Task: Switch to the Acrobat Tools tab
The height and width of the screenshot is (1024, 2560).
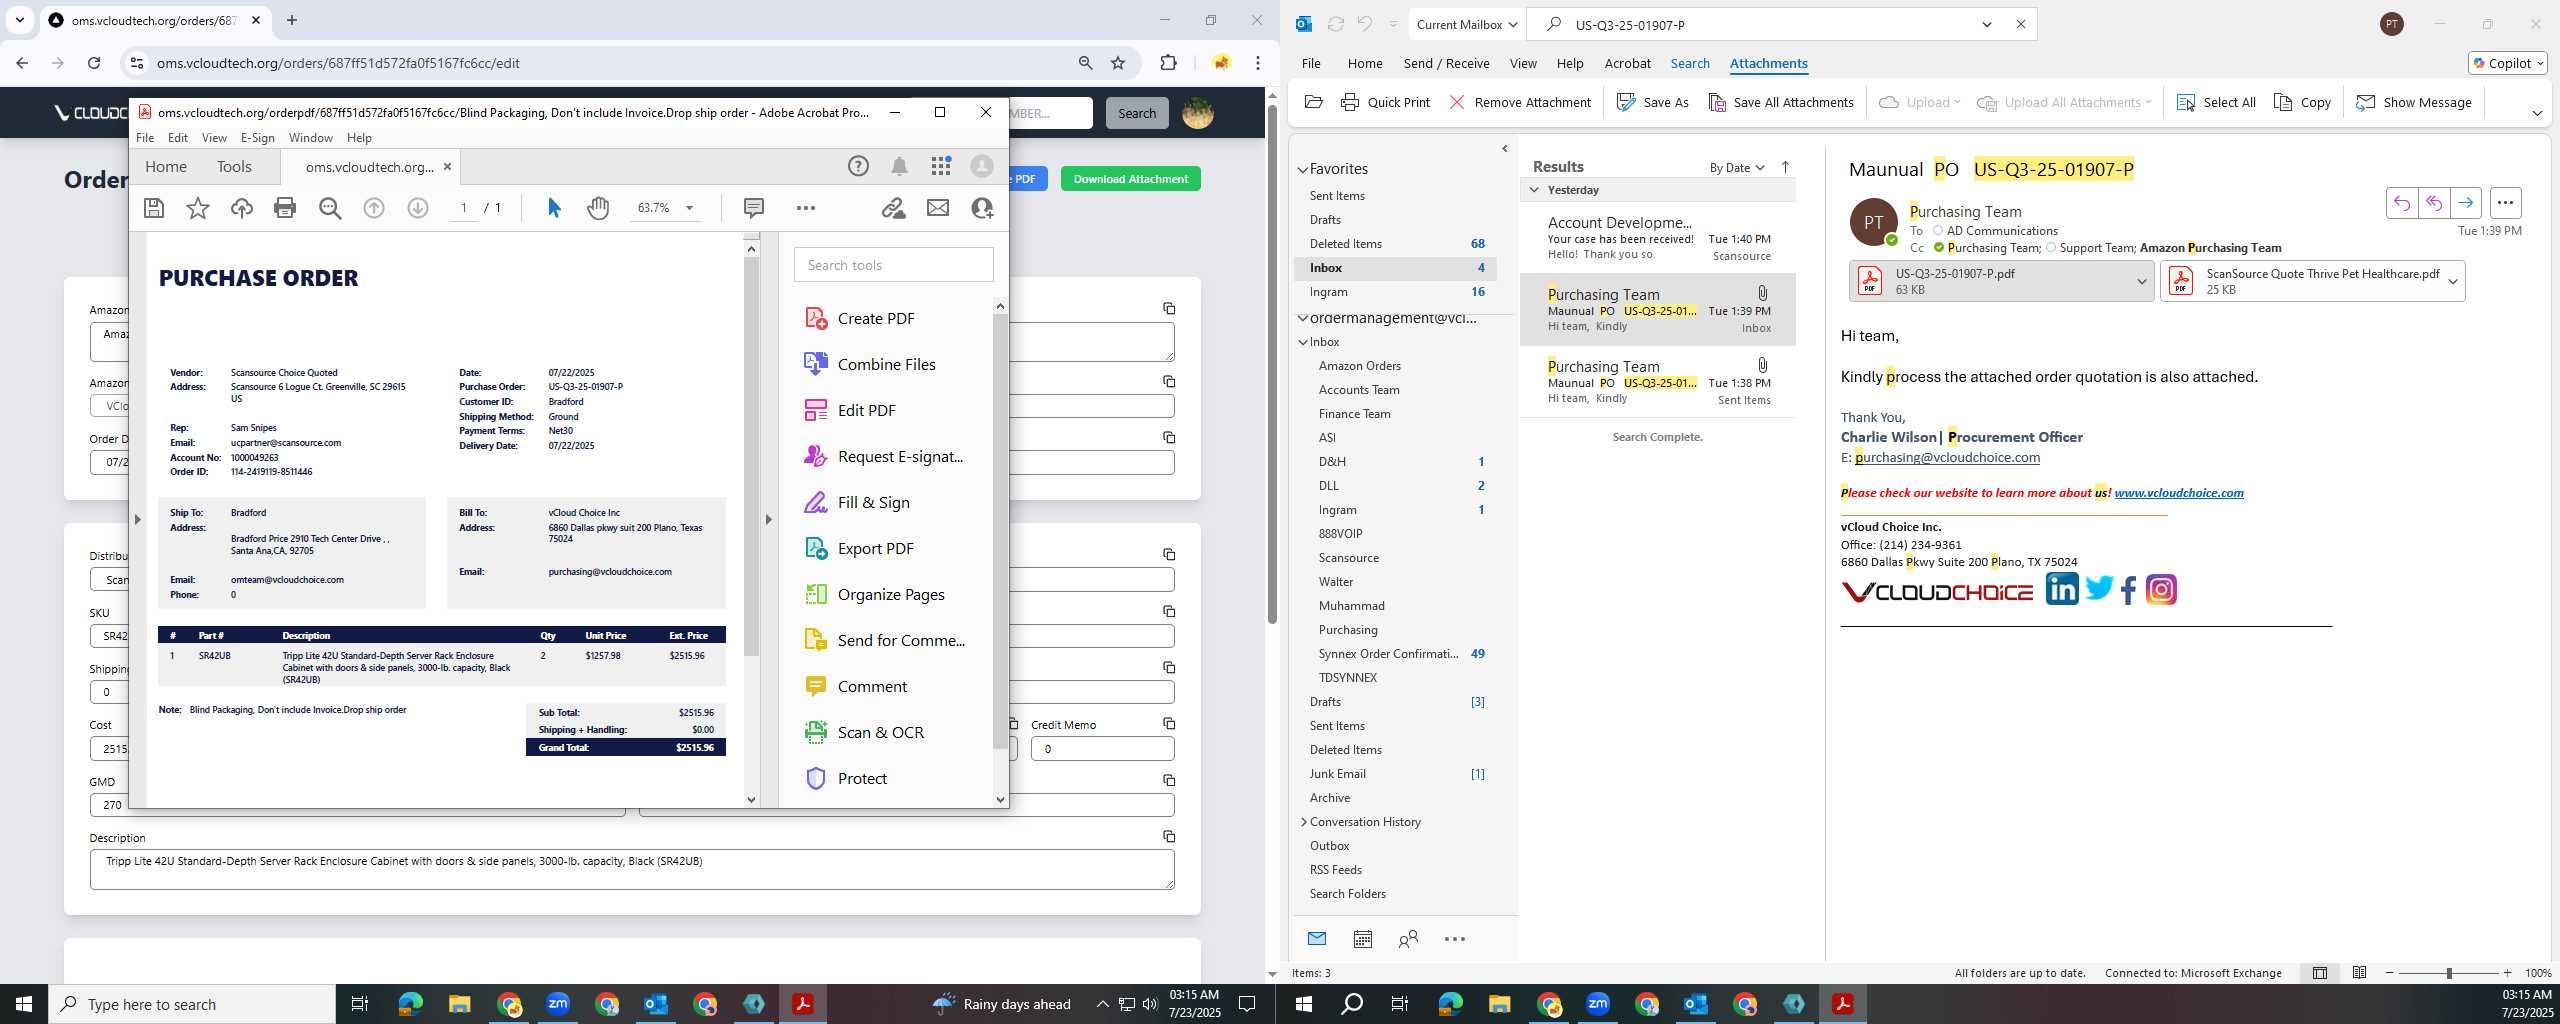Action: 234,167
